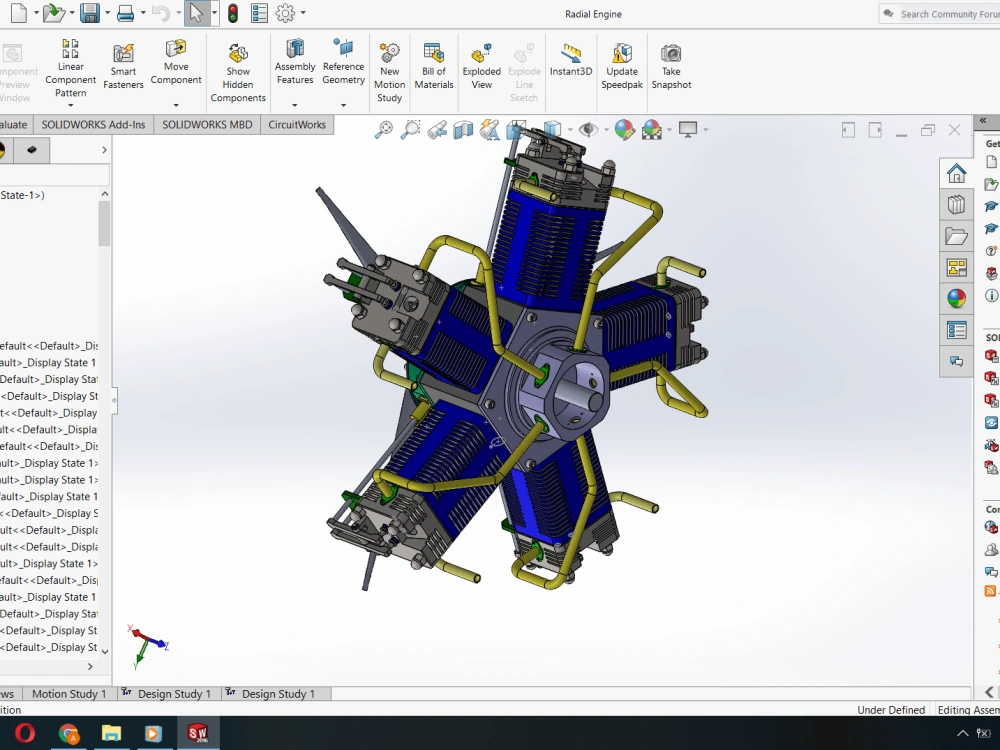Open the Motion Study 1 tab

click(x=68, y=693)
